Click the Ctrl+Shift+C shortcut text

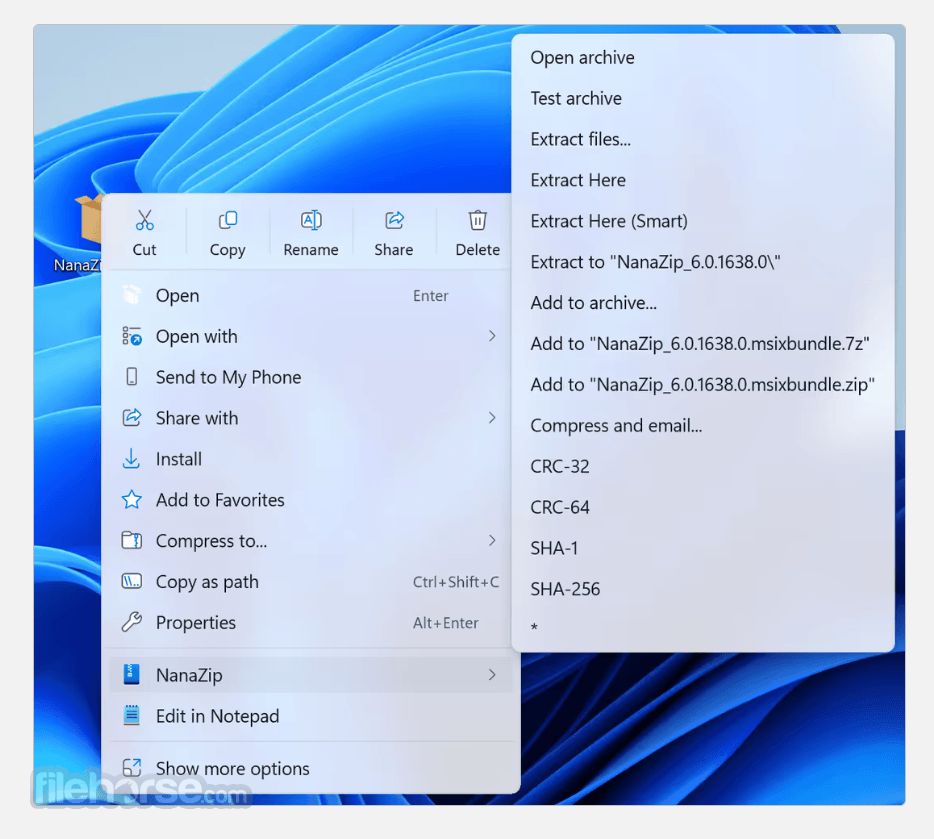point(456,582)
